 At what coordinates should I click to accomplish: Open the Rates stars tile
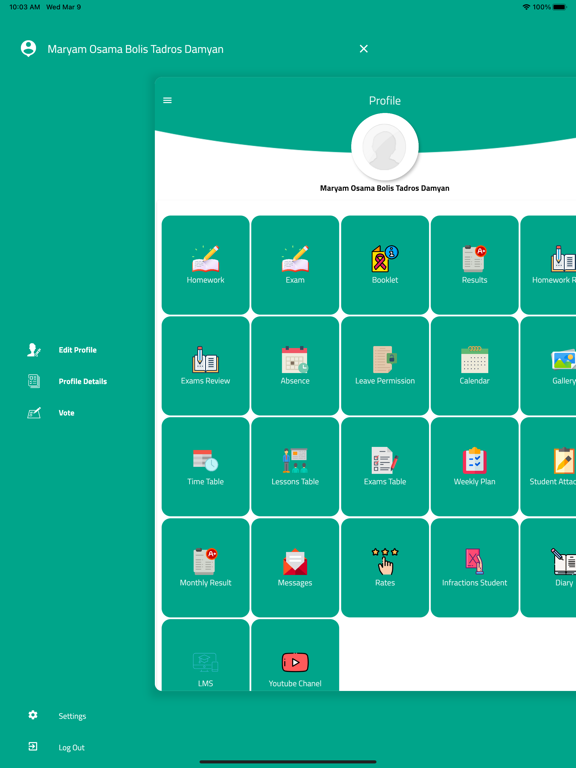click(385, 568)
